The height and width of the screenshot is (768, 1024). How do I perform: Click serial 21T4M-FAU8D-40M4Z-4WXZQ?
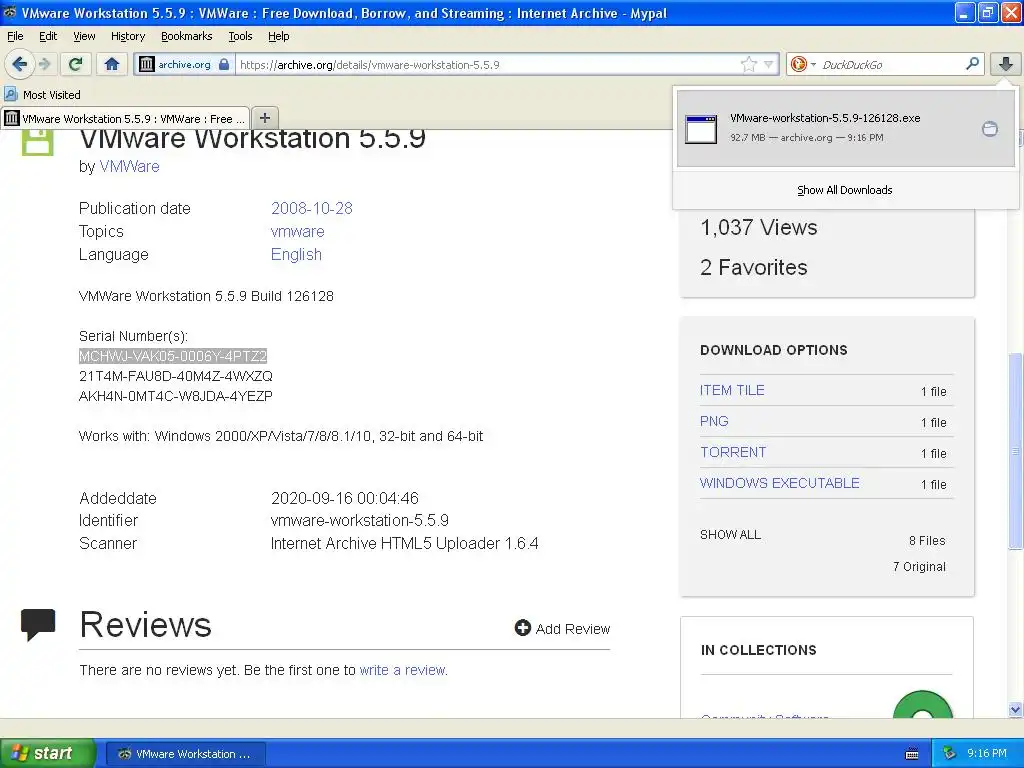[176, 376]
